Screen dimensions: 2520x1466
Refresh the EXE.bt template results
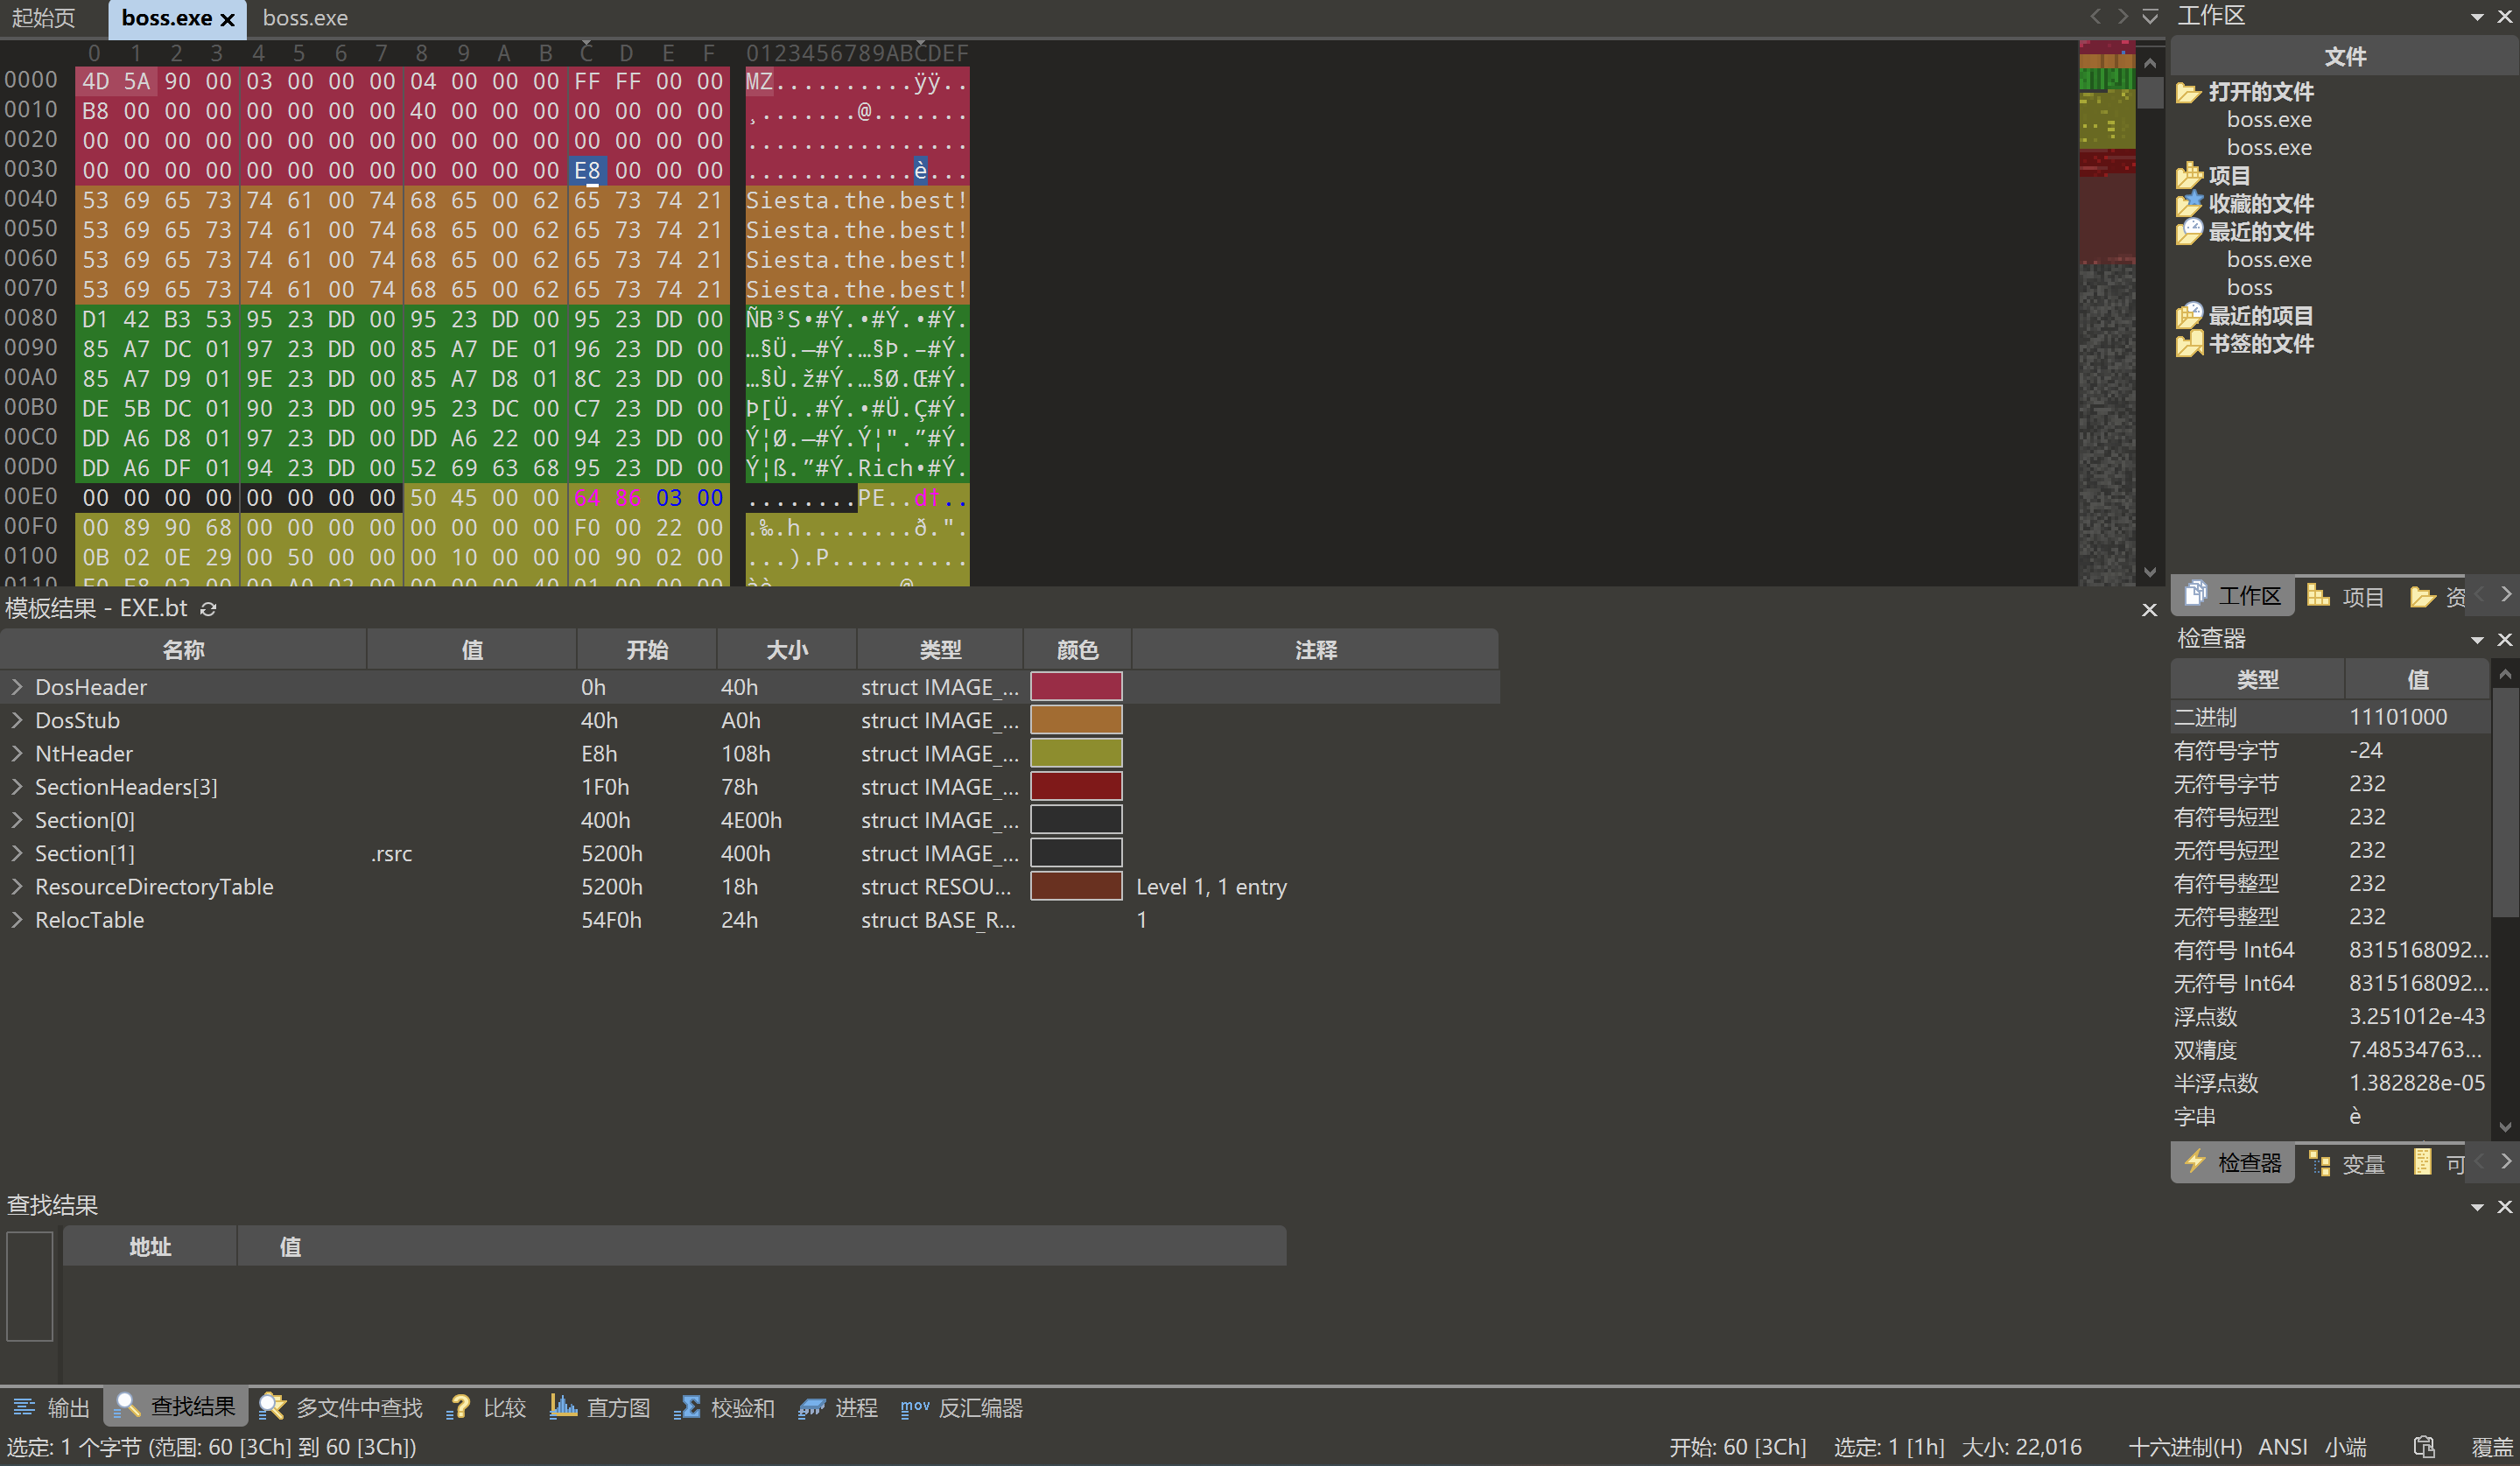[208, 608]
